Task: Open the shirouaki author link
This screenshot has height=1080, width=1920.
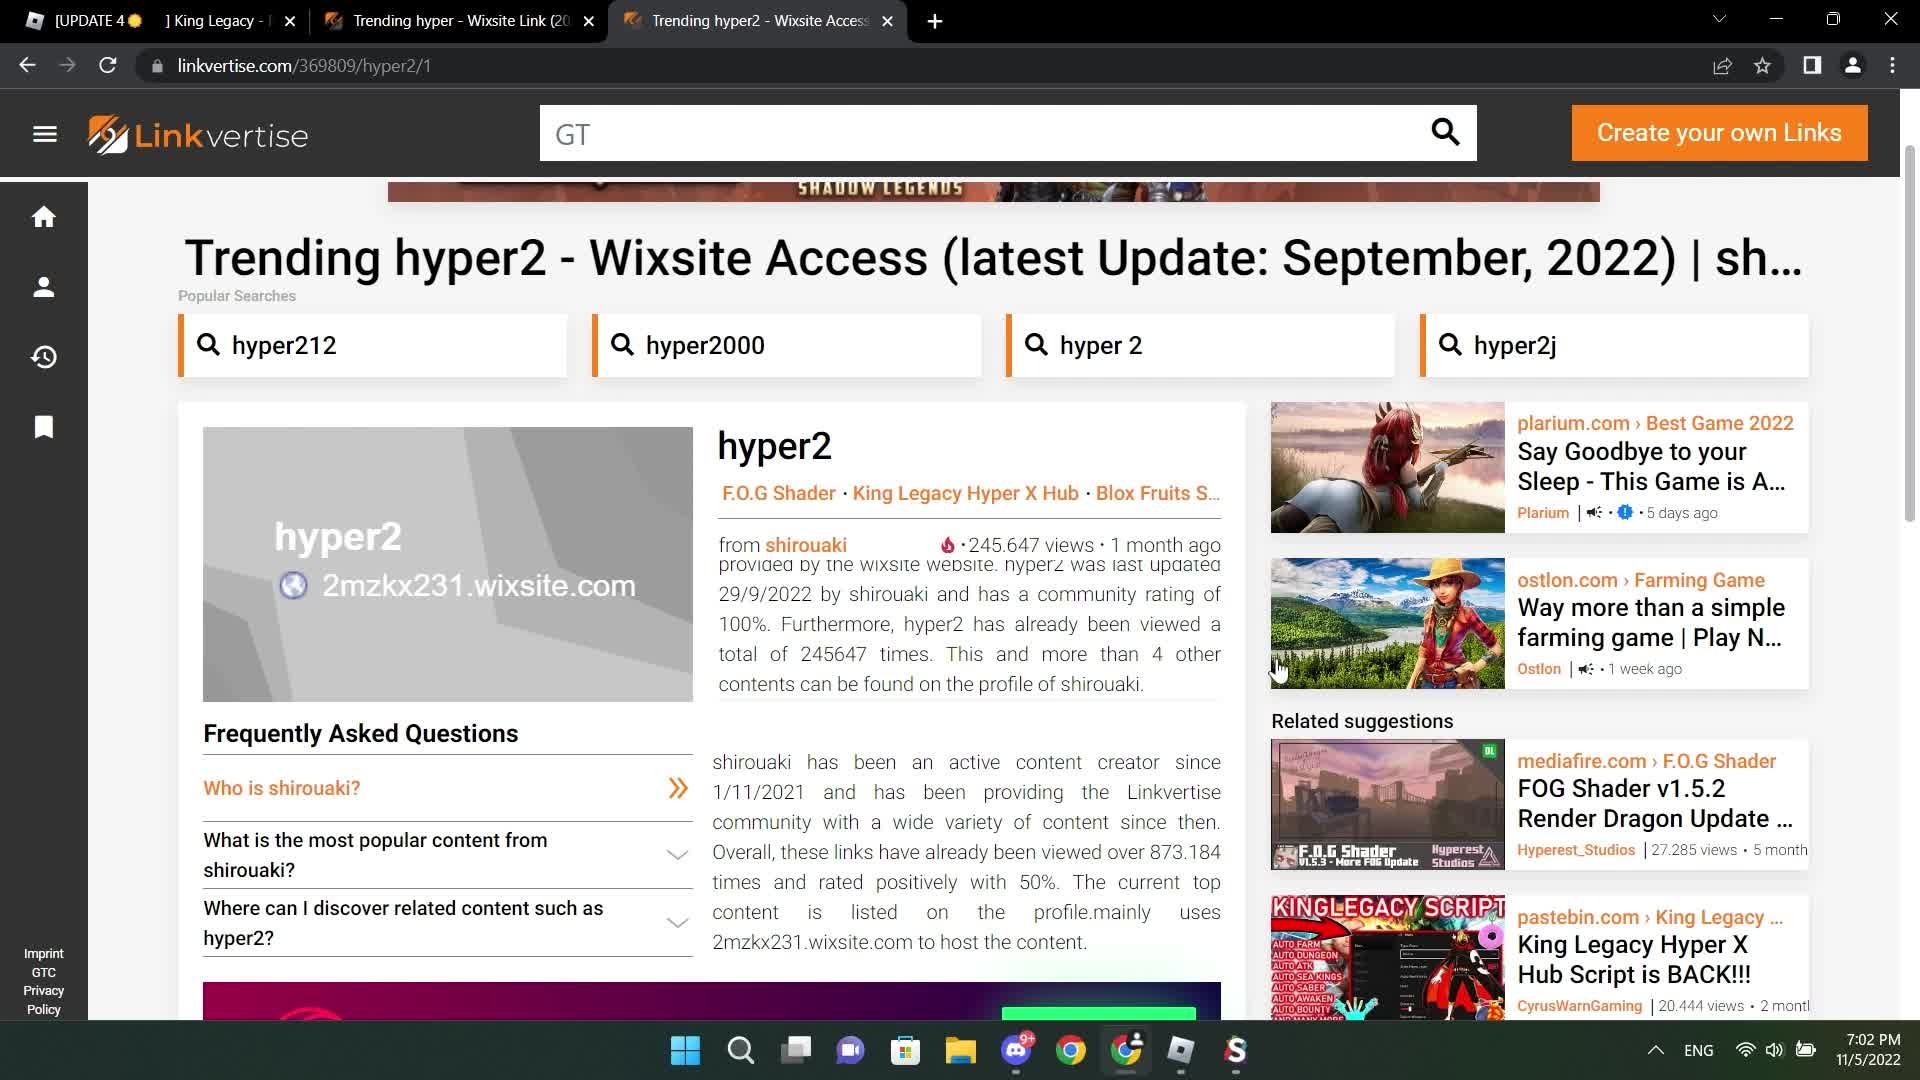Action: 805,545
